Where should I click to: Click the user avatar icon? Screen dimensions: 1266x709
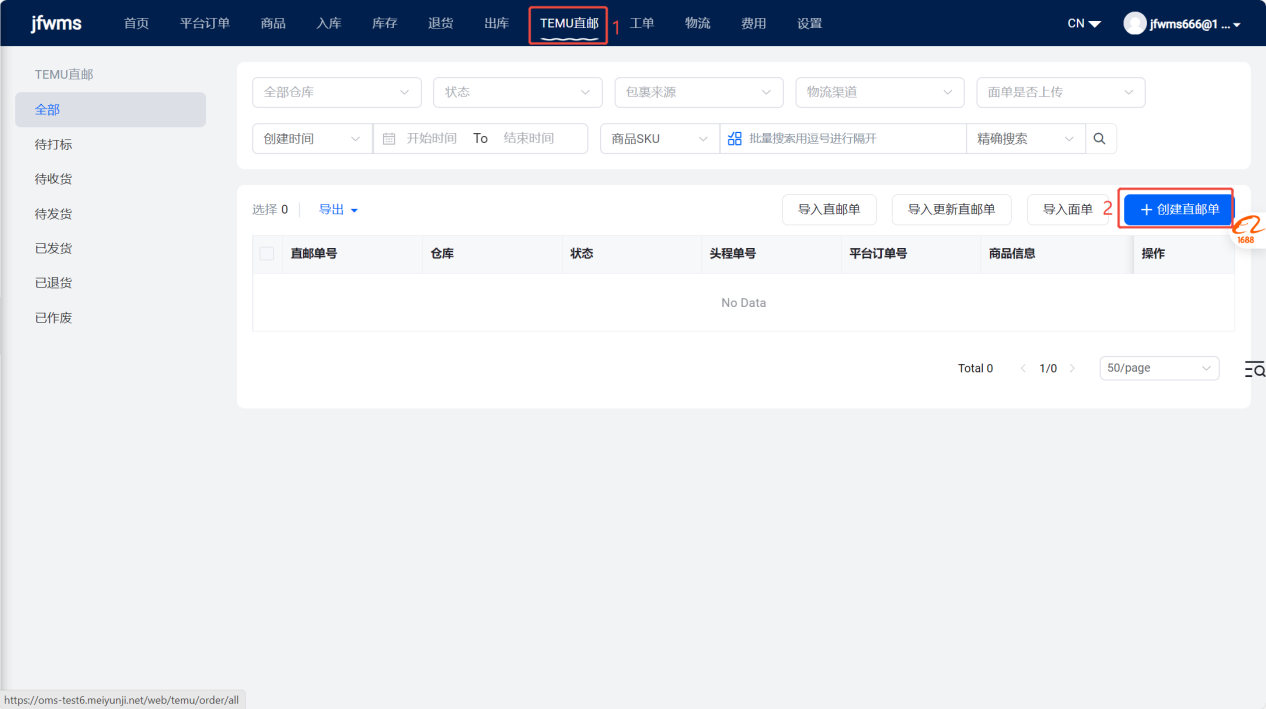click(x=1134, y=23)
